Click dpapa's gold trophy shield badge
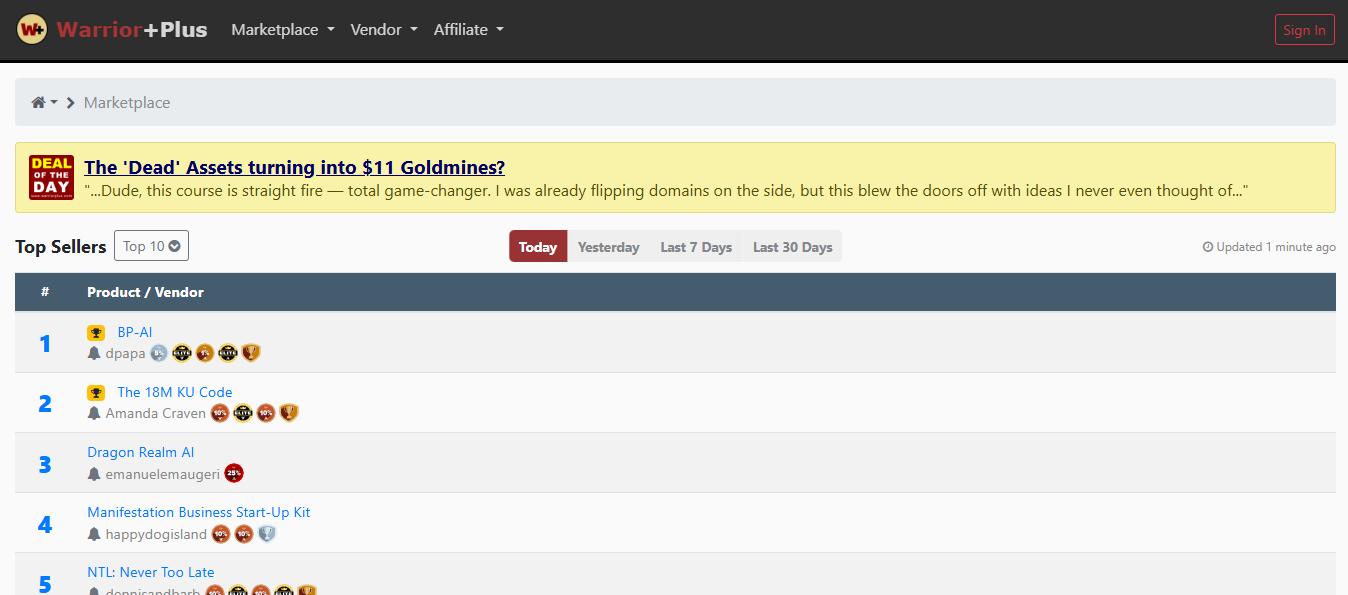Viewport: 1348px width, 595px height. coord(251,353)
